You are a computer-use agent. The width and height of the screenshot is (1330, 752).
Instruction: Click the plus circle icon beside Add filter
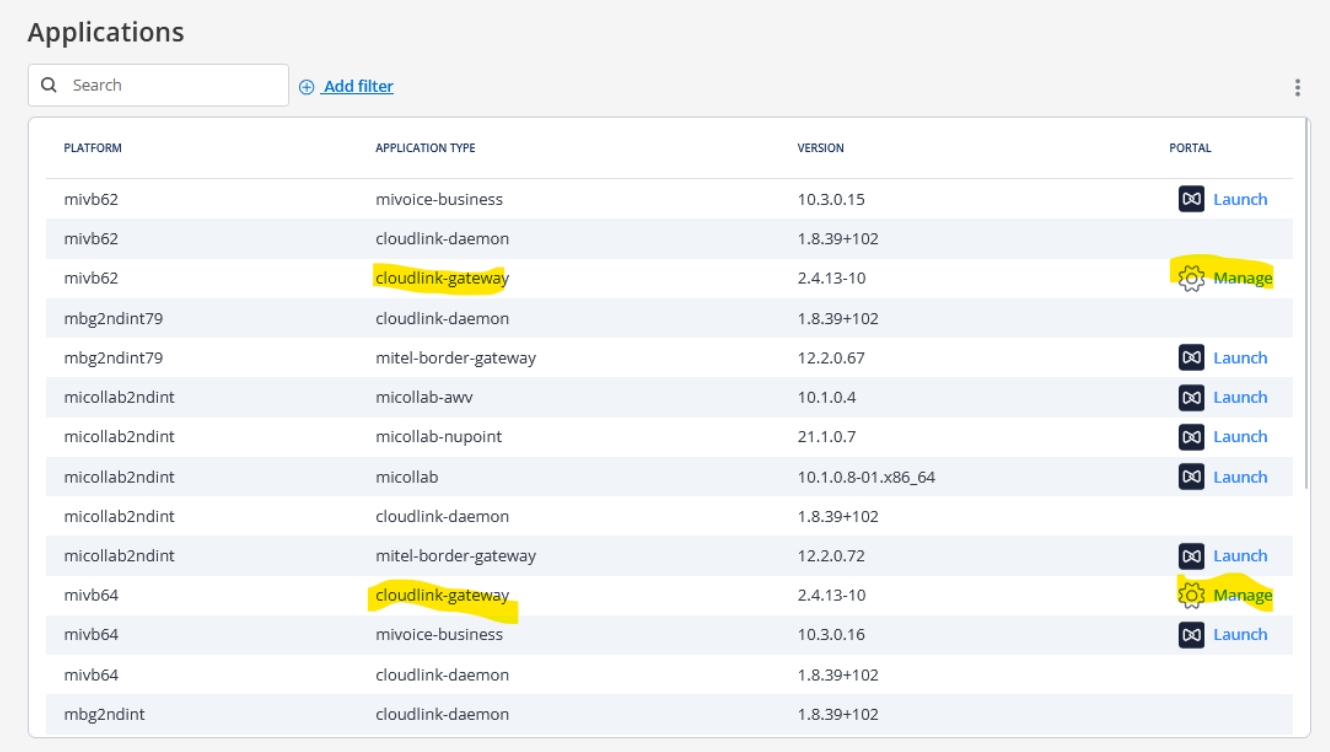307,87
